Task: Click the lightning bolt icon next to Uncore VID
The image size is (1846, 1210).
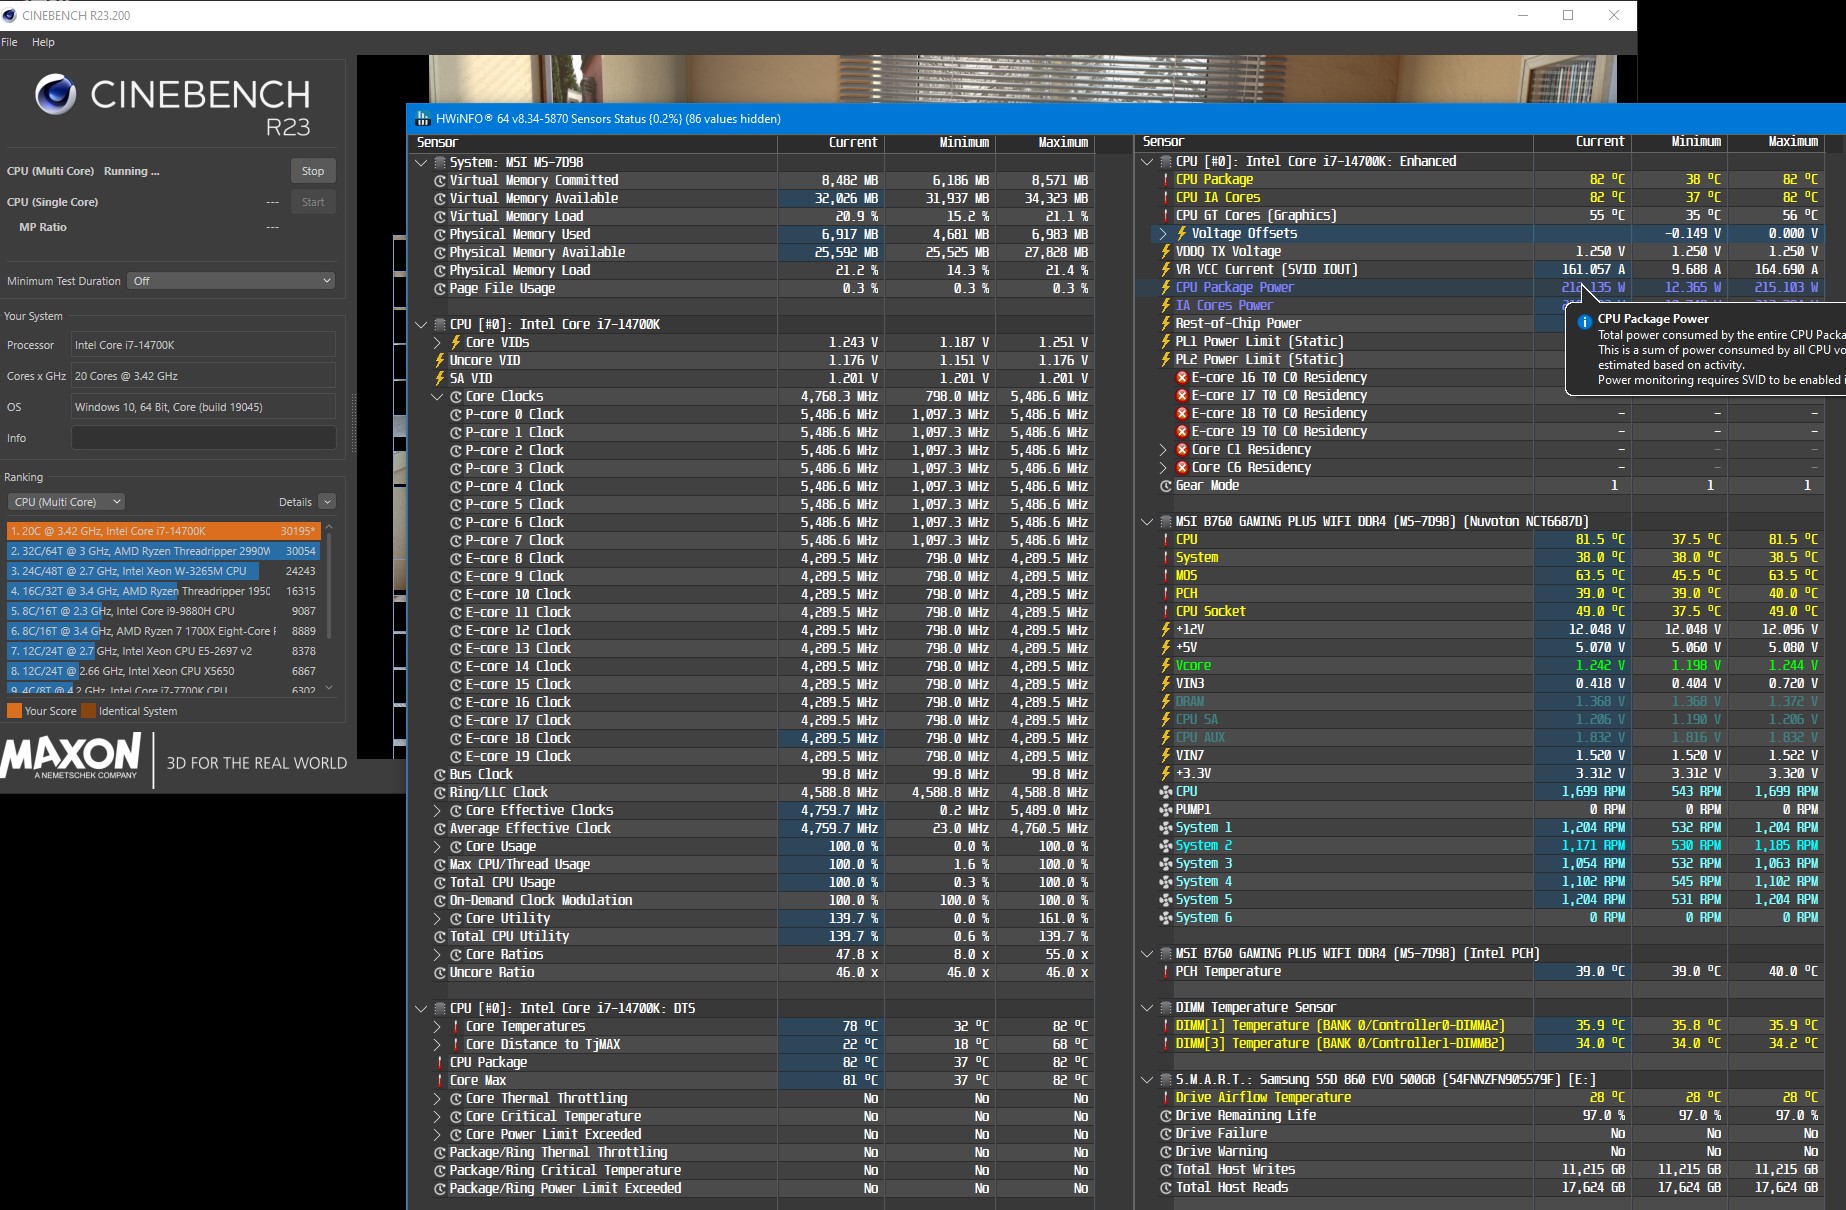Action: [x=440, y=361]
